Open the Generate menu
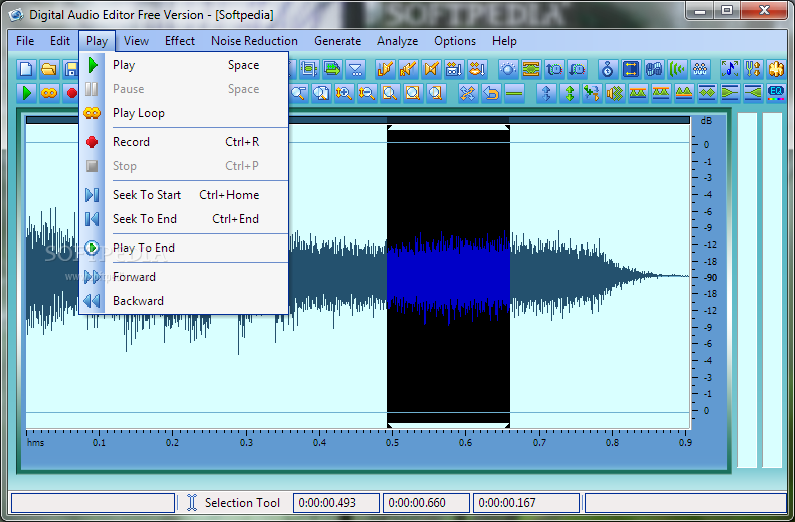 [x=338, y=41]
